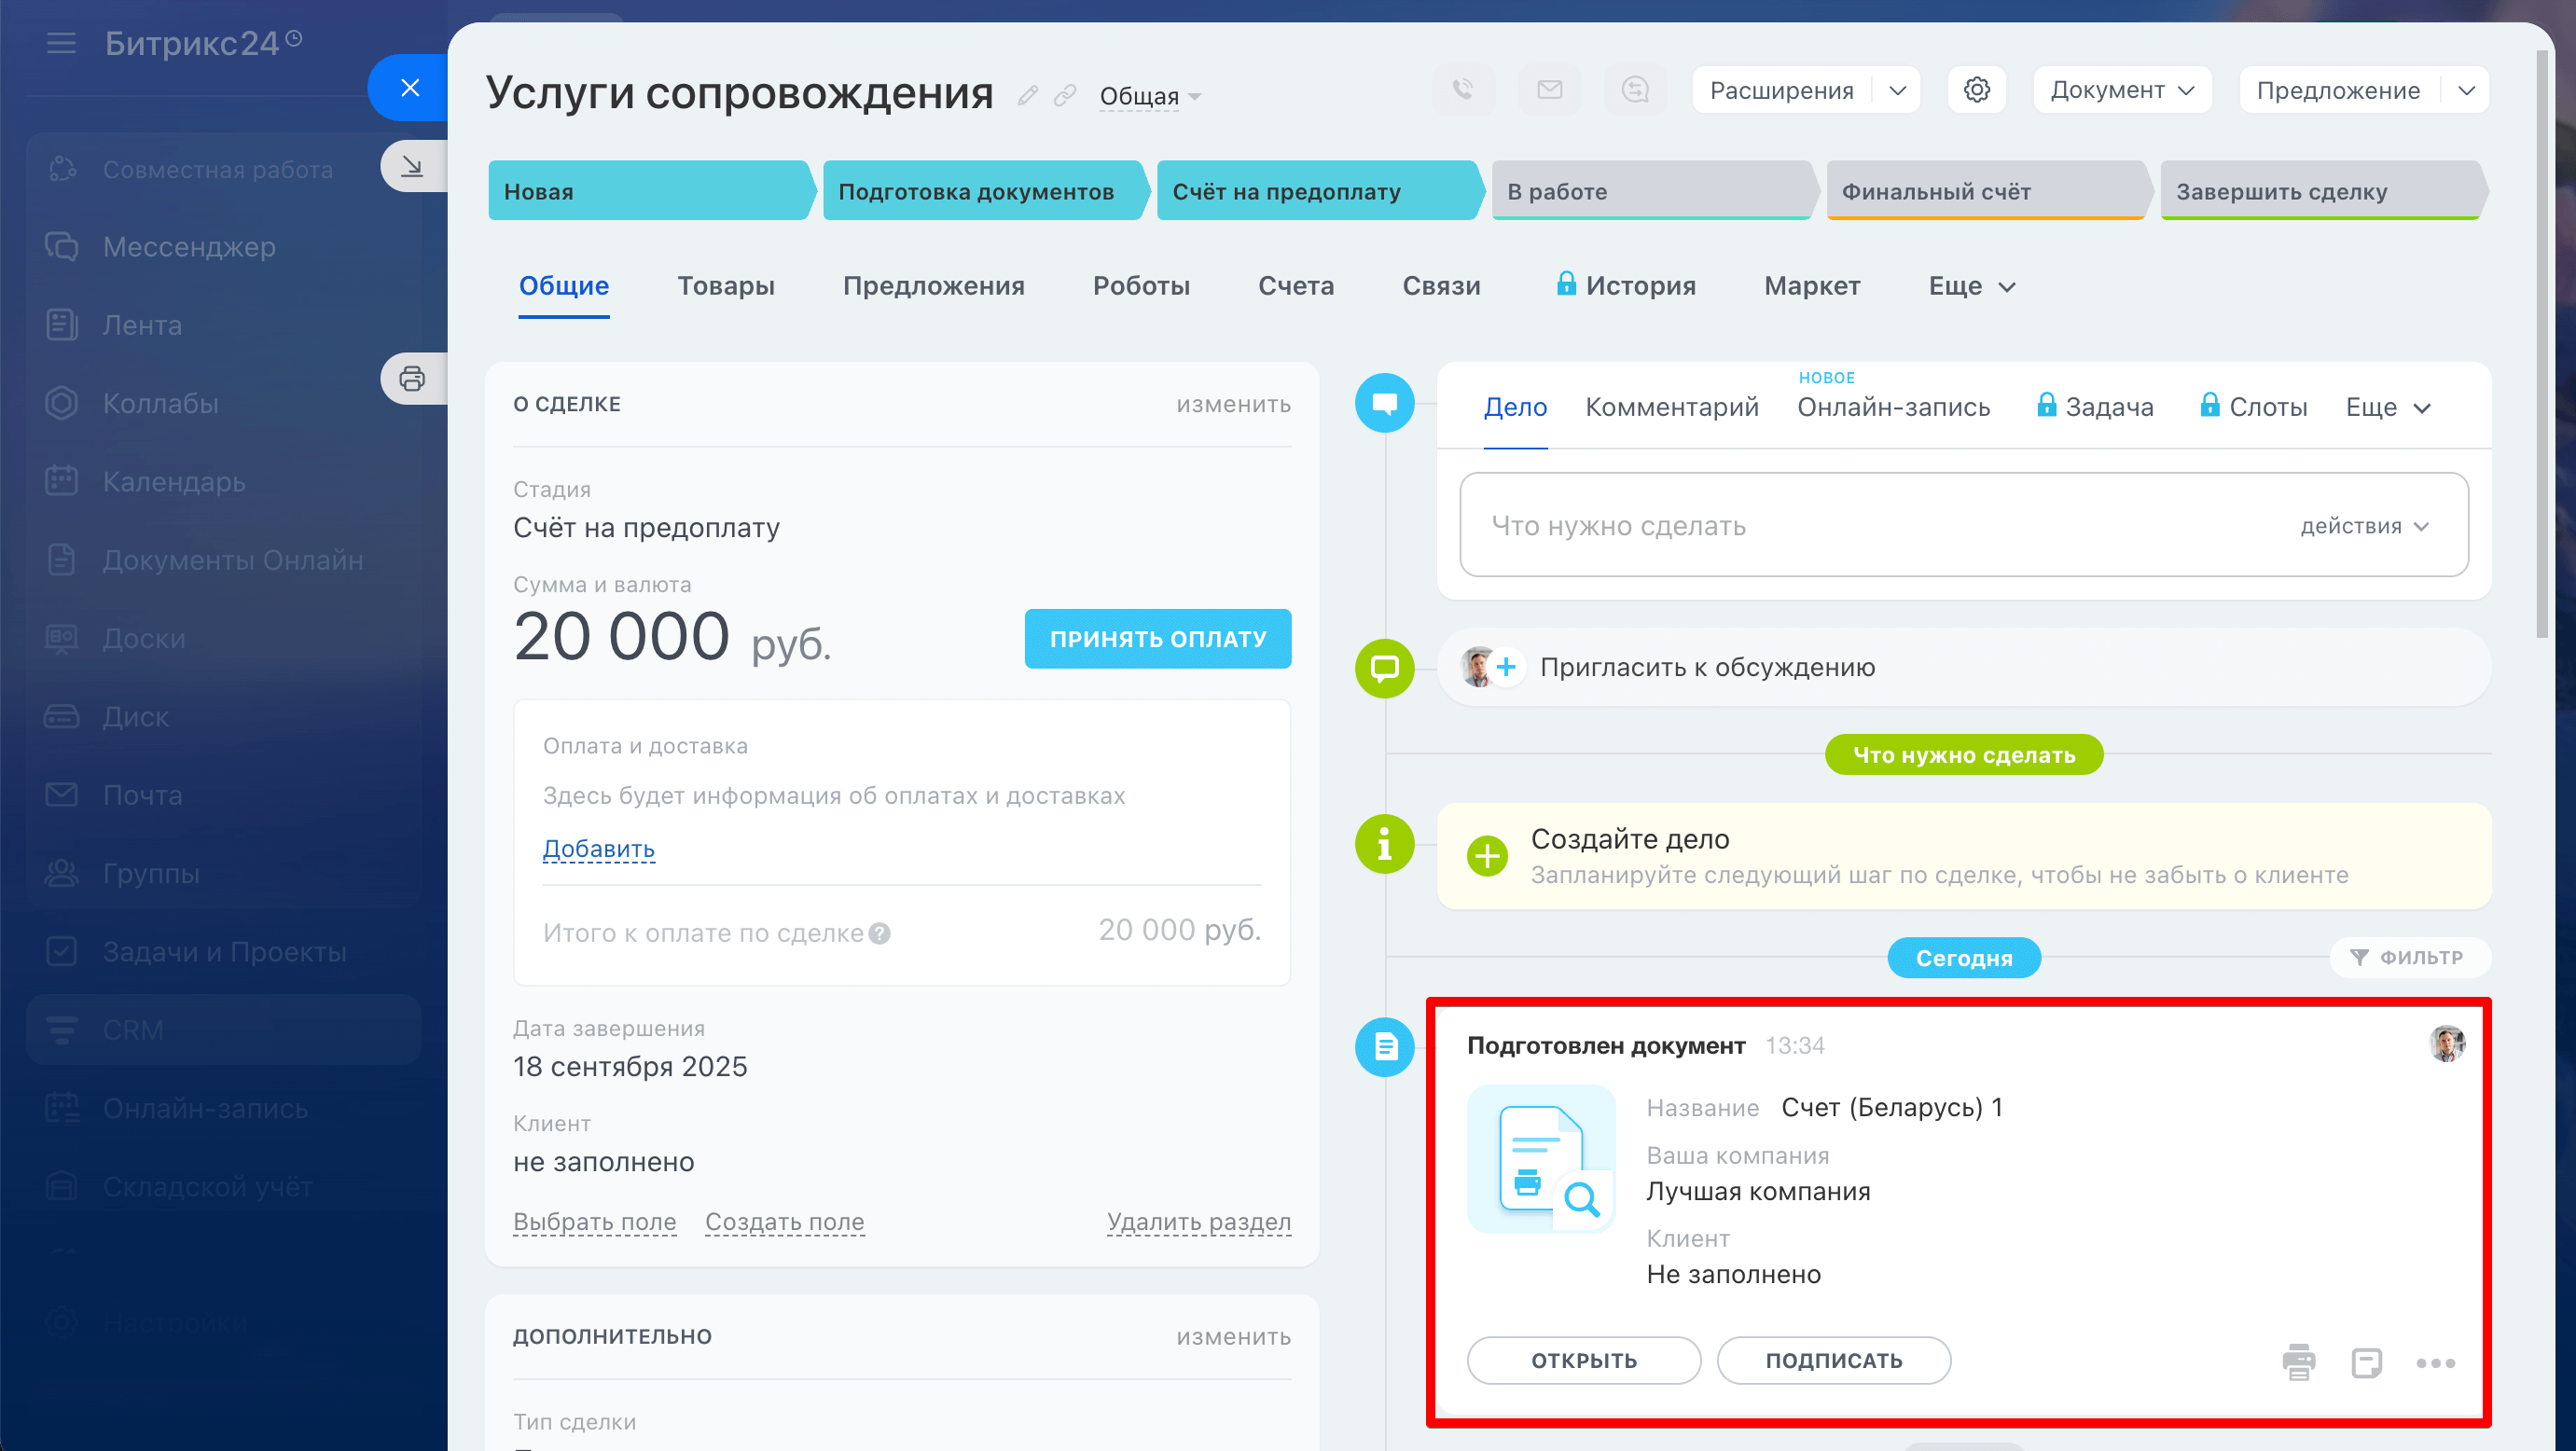
Task: Click Удалить раздел link
Action: pyautogui.click(x=1199, y=1222)
